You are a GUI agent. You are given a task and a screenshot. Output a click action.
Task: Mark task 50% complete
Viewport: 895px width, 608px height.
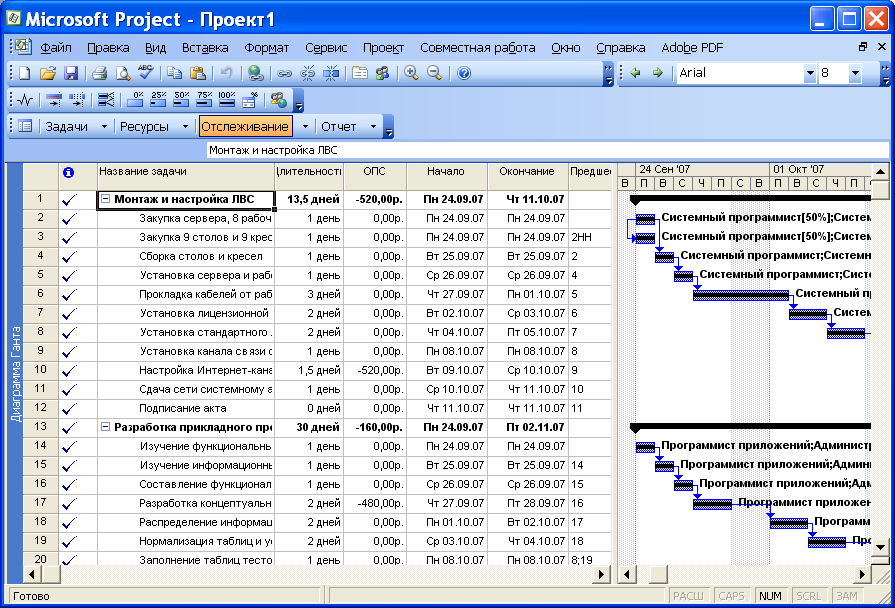(x=181, y=100)
